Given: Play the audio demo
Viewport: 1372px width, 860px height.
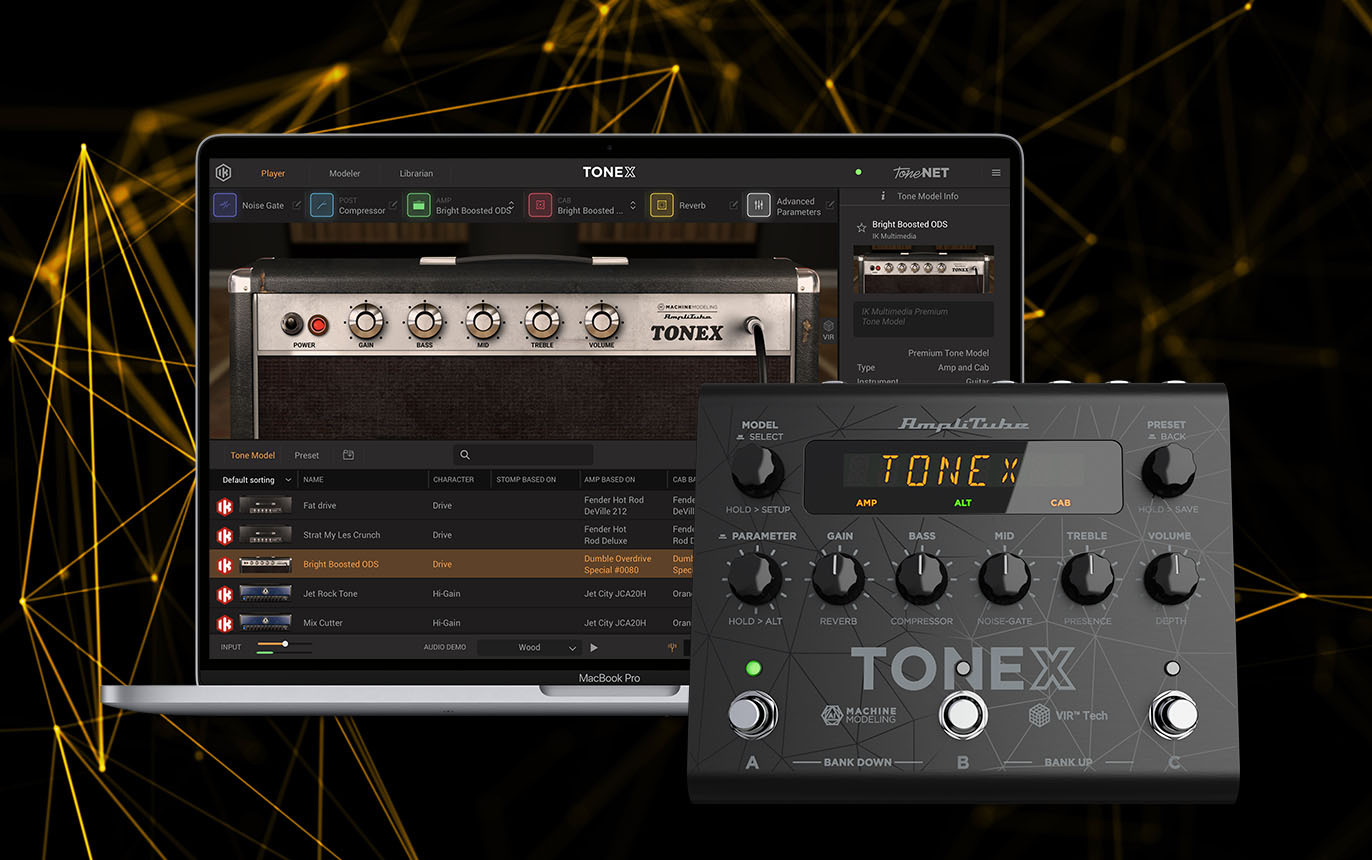Looking at the screenshot, I should tap(594, 647).
